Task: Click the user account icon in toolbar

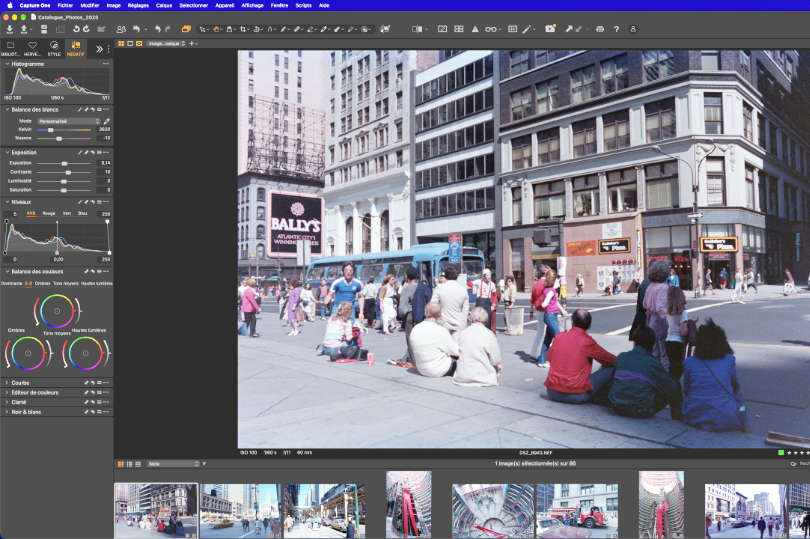Action: click(633, 29)
